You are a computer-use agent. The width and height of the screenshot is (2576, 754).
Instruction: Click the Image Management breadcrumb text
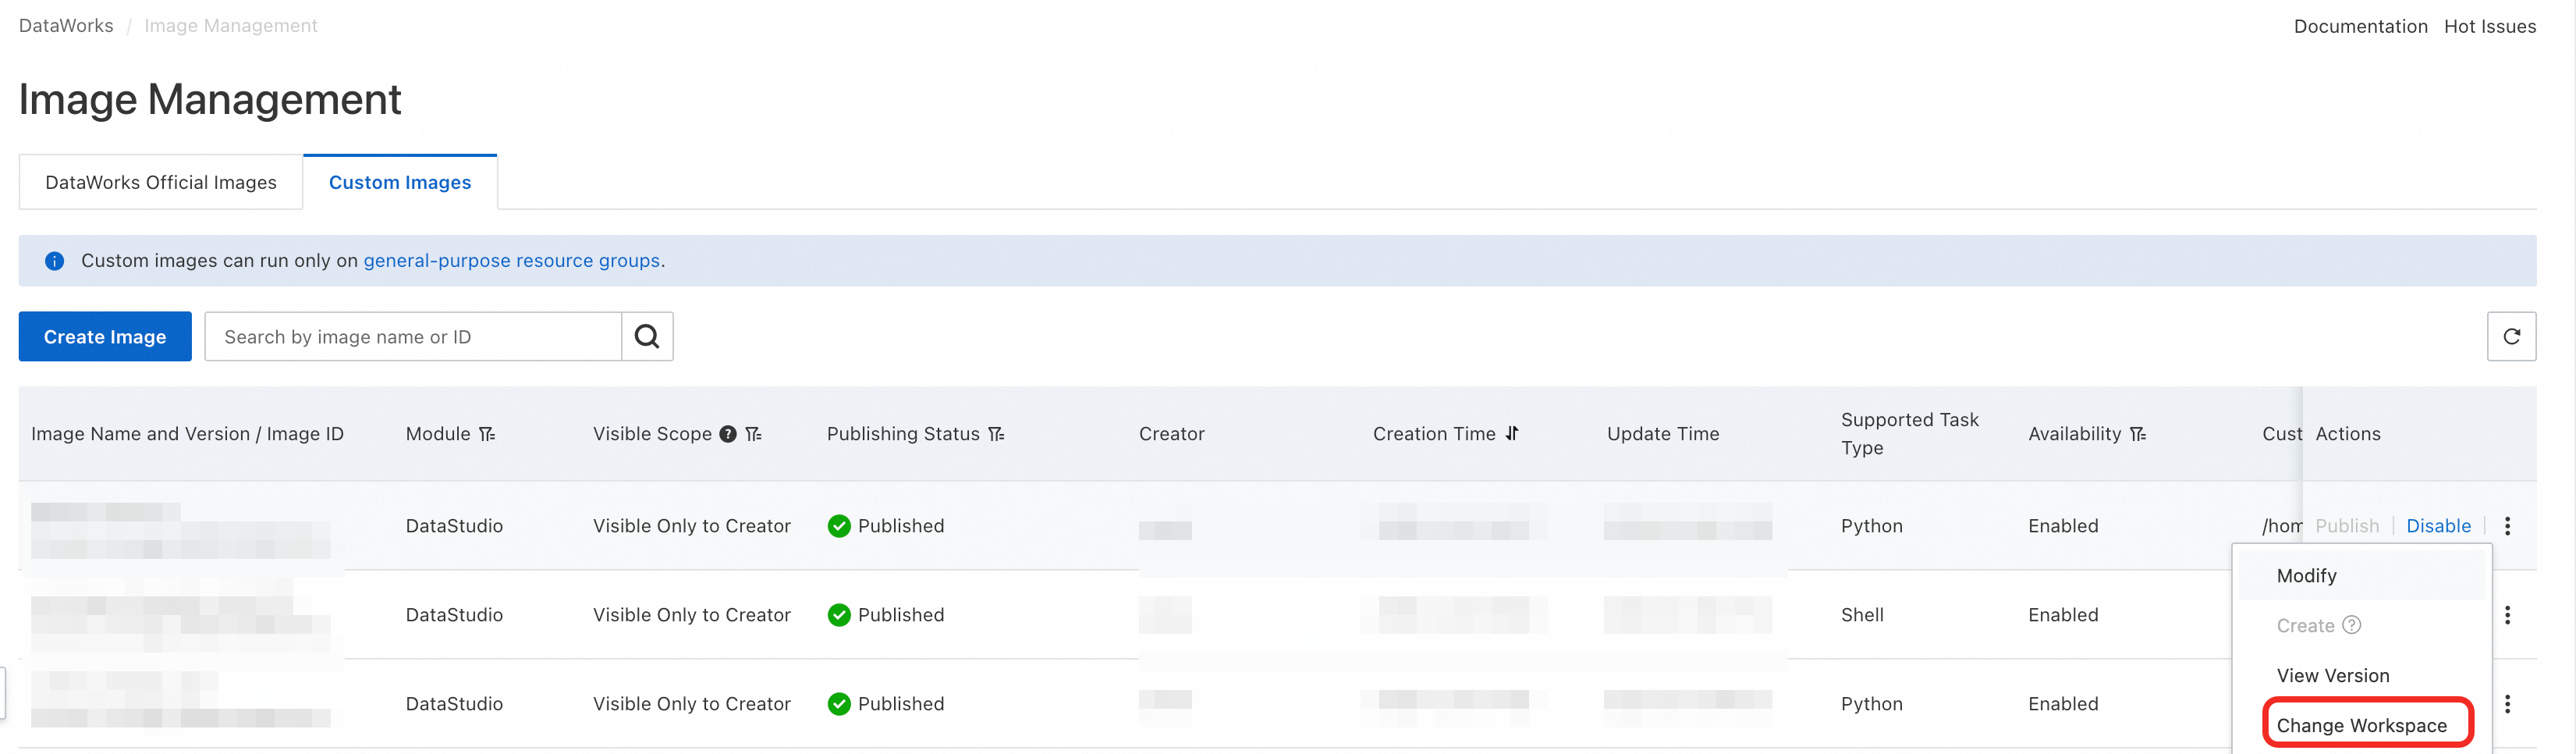(231, 26)
